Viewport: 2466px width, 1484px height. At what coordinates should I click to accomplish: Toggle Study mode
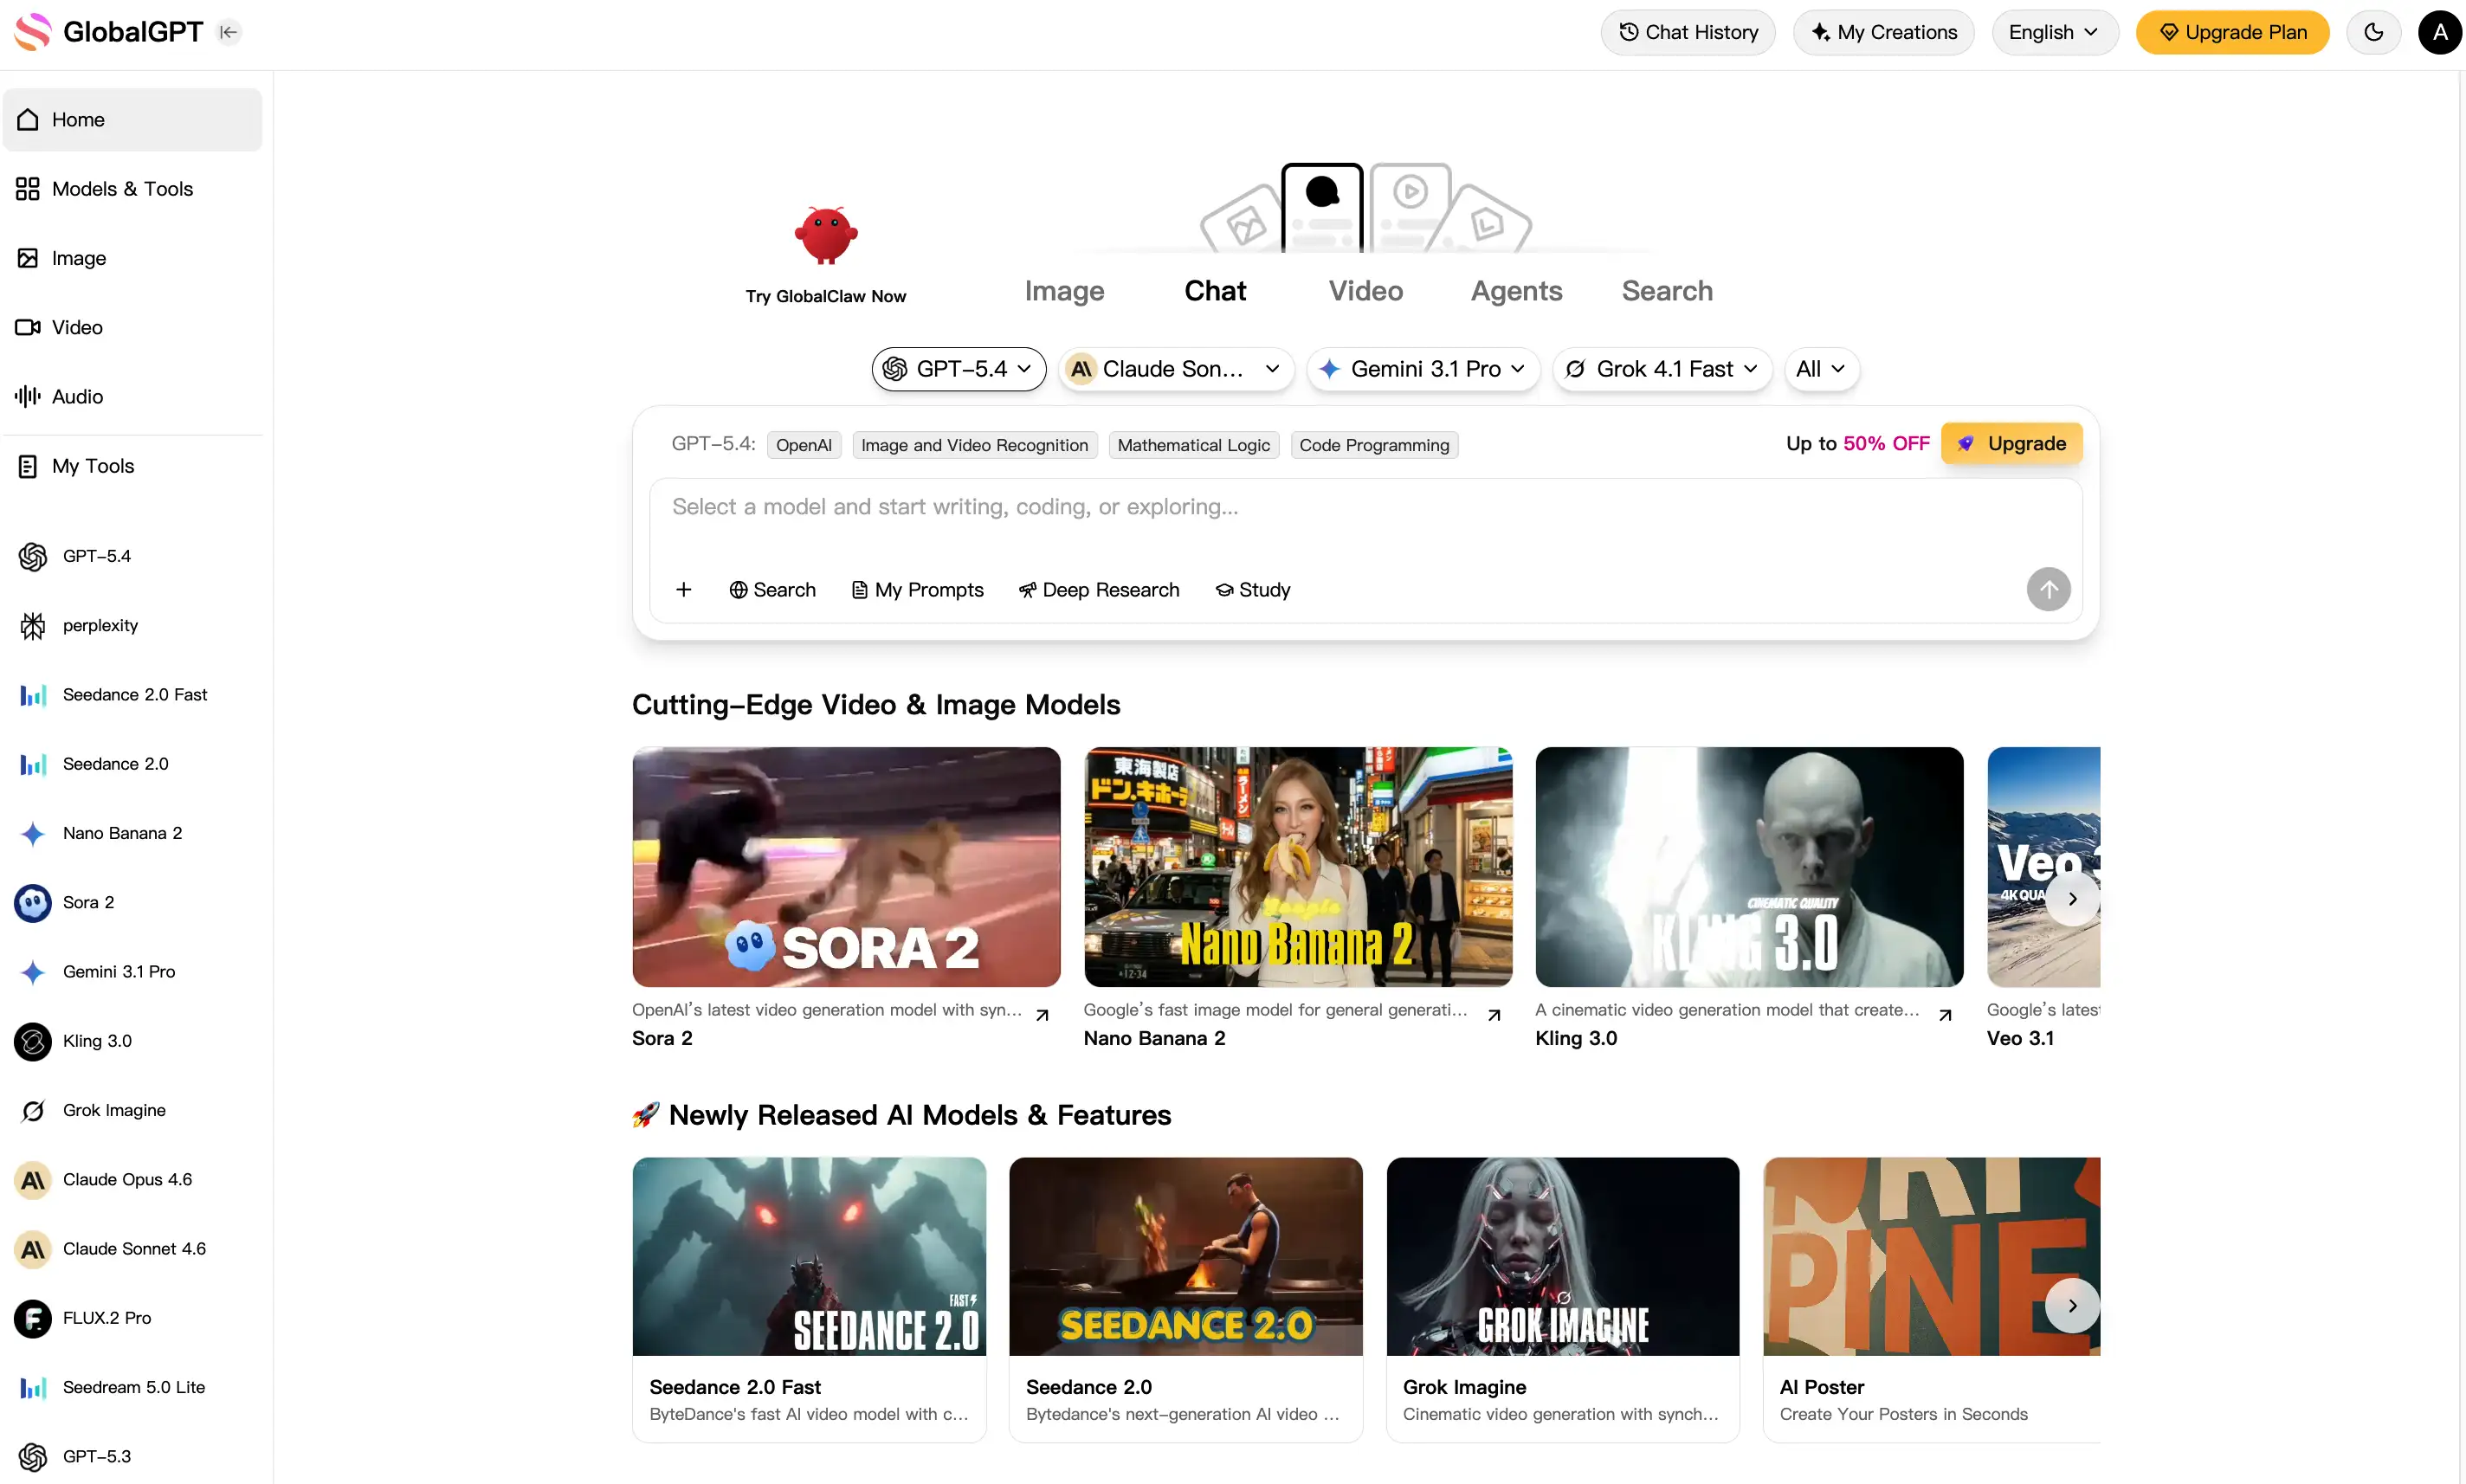pos(1252,590)
